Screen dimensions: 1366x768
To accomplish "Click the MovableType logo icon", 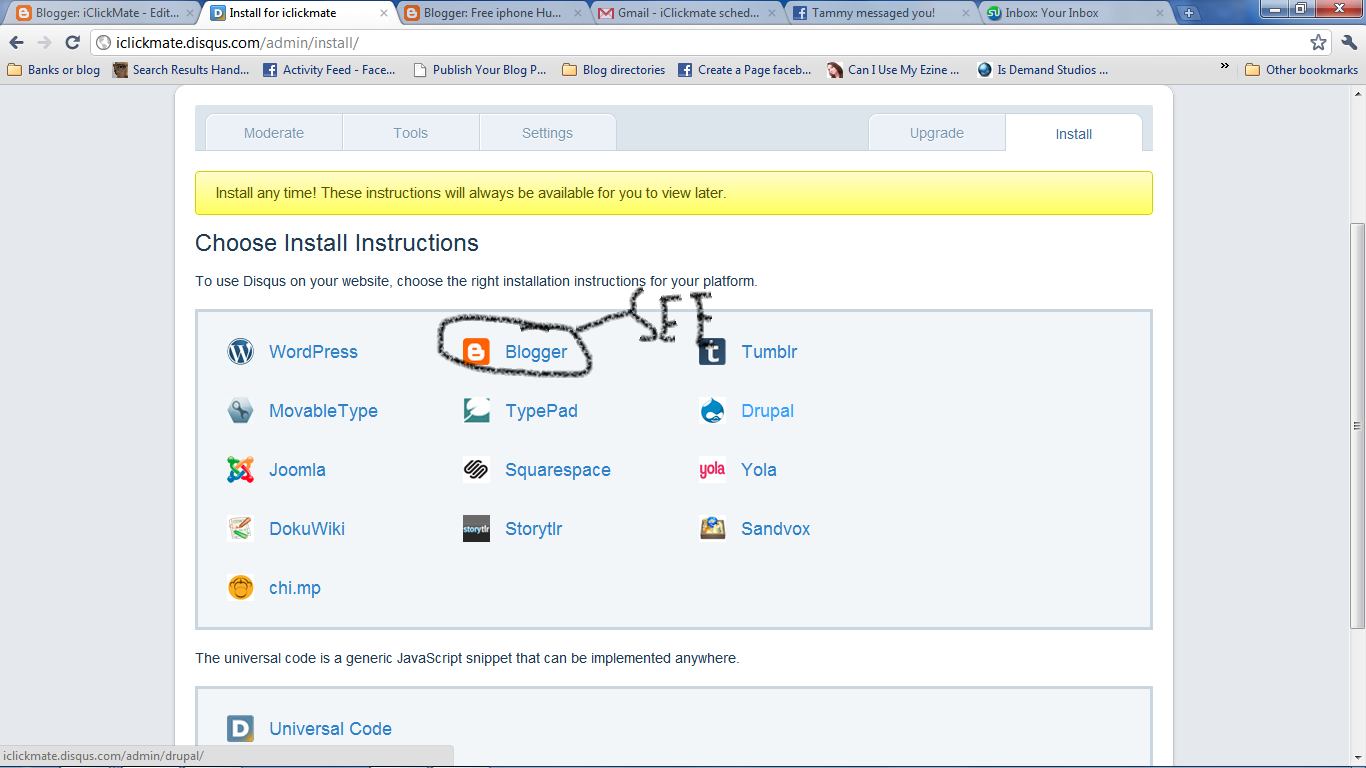I will tap(240, 411).
